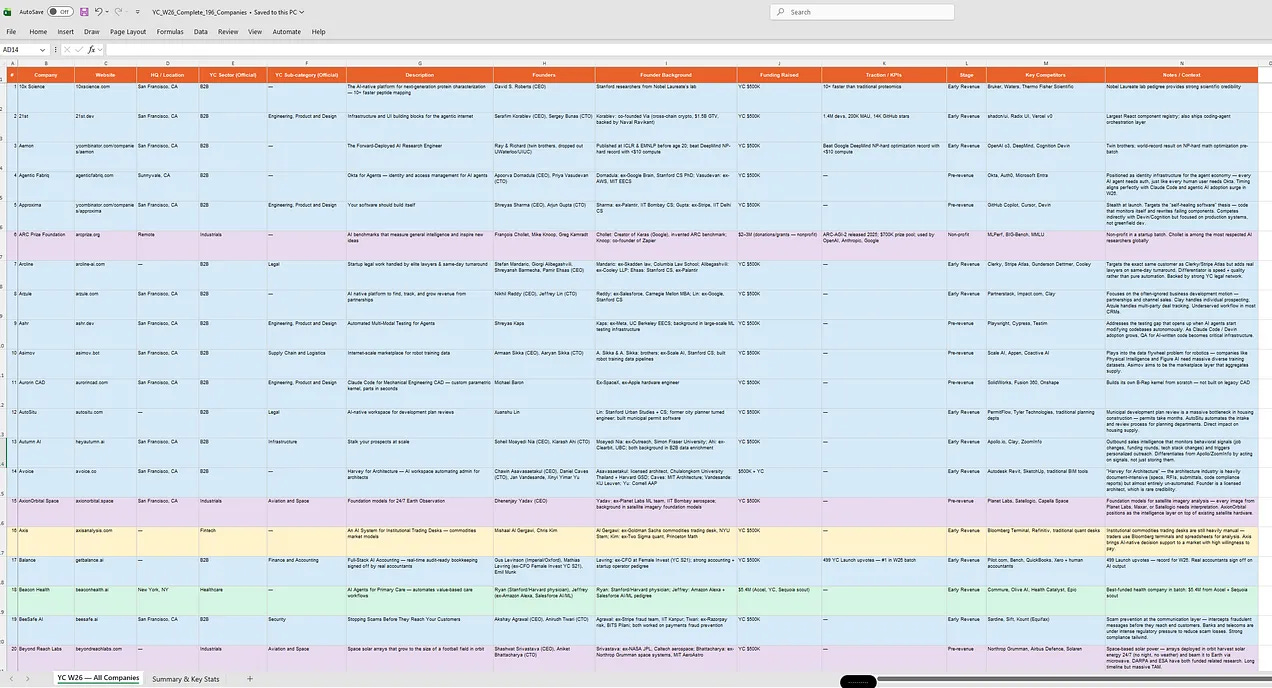Image resolution: width=1272 pixels, height=688 pixels.
Task: Open the Data ribbon tab
Action: point(201,32)
